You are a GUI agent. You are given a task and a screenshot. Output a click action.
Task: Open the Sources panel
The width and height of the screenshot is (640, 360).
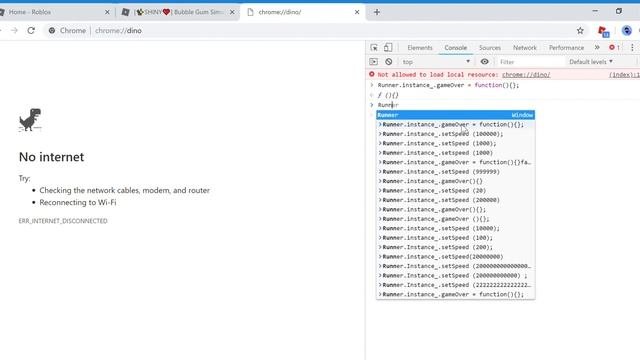coord(490,48)
